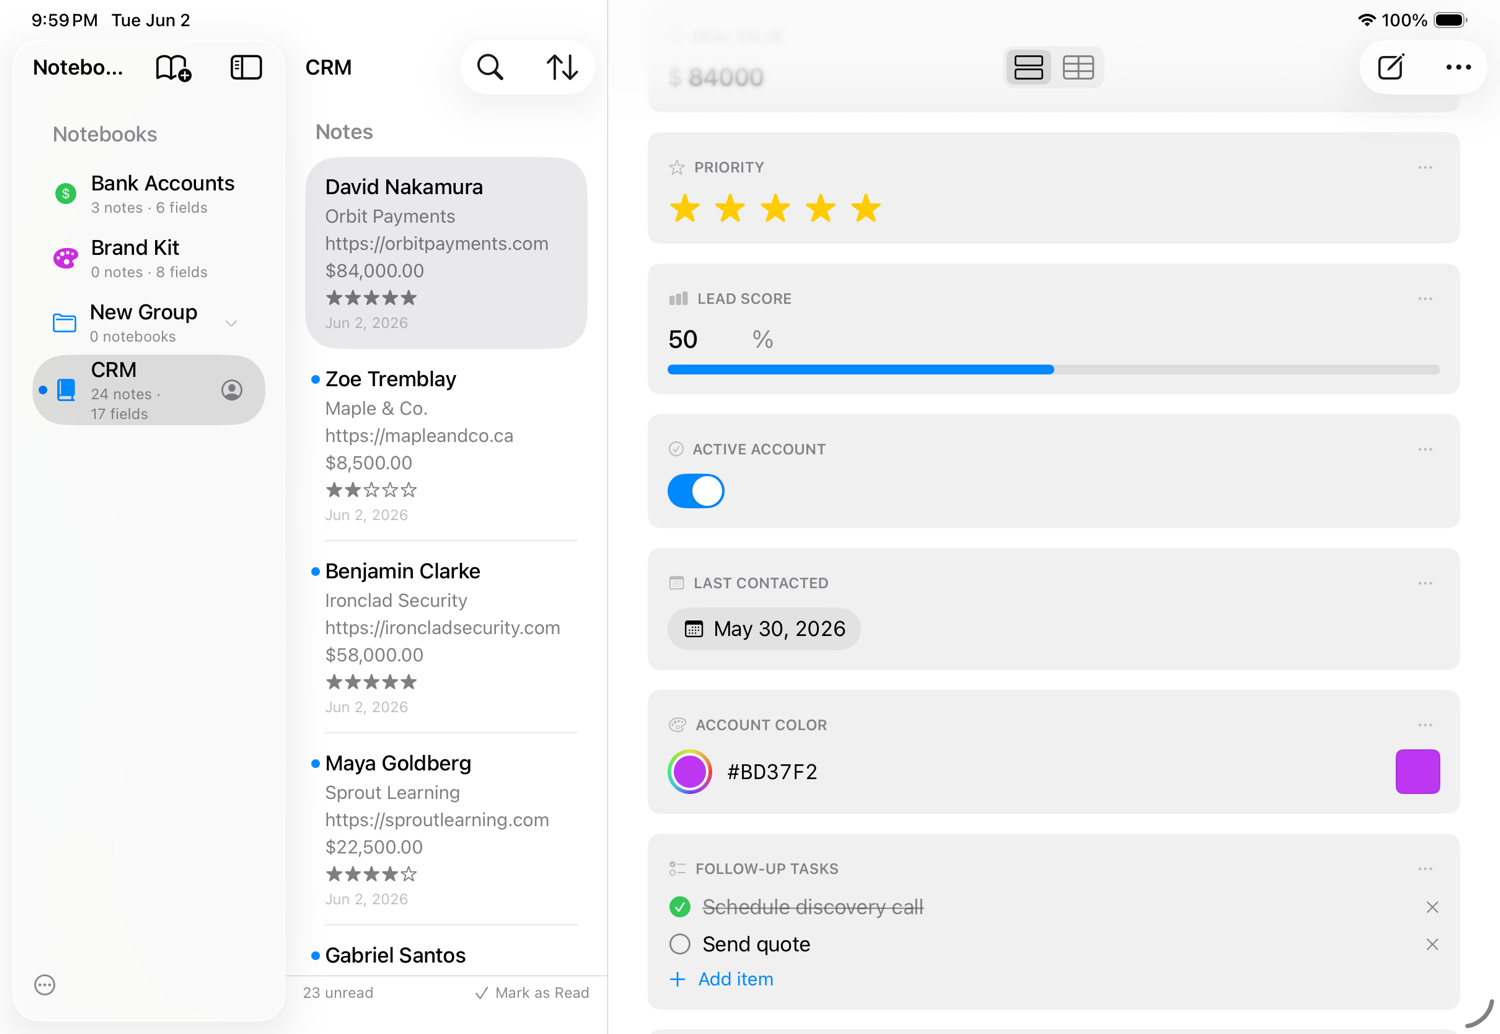Viewport: 1500px width, 1034px height.
Task: Click $58,000.00 in Benjamin Clarke note
Action: [374, 655]
